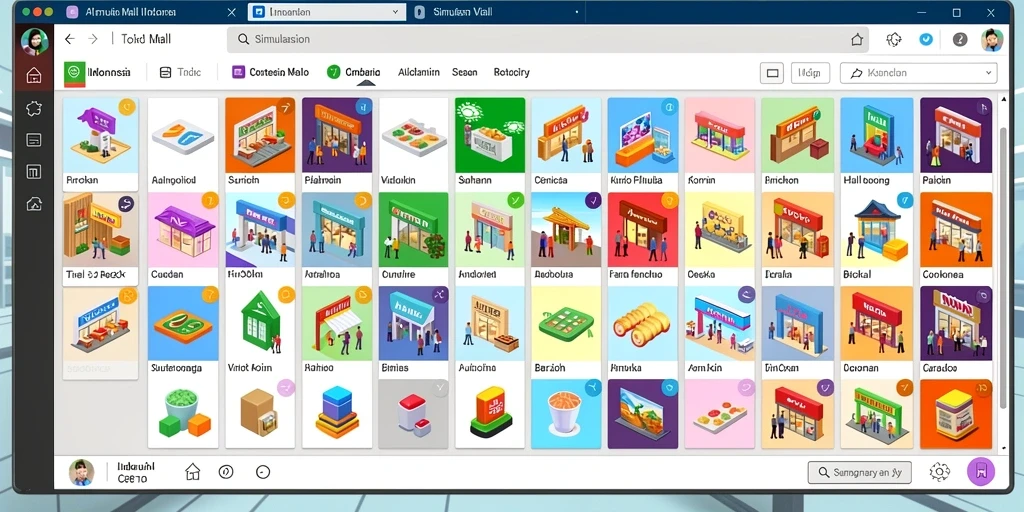The height and width of the screenshot is (512, 1024).
Task: Click the Indonesia button
Action: click(x=98, y=72)
